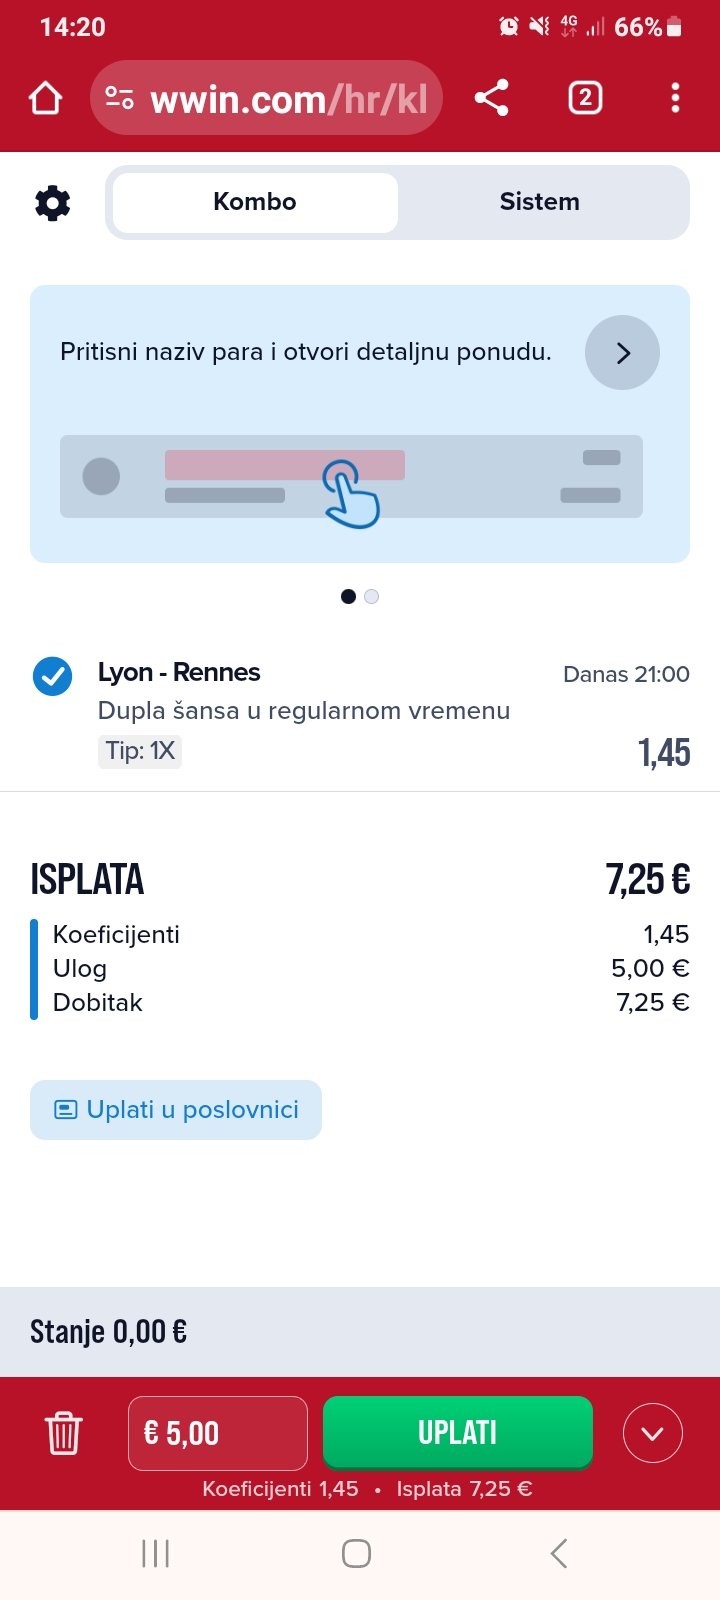Tap Uplati u poslovnici button

(x=176, y=1110)
